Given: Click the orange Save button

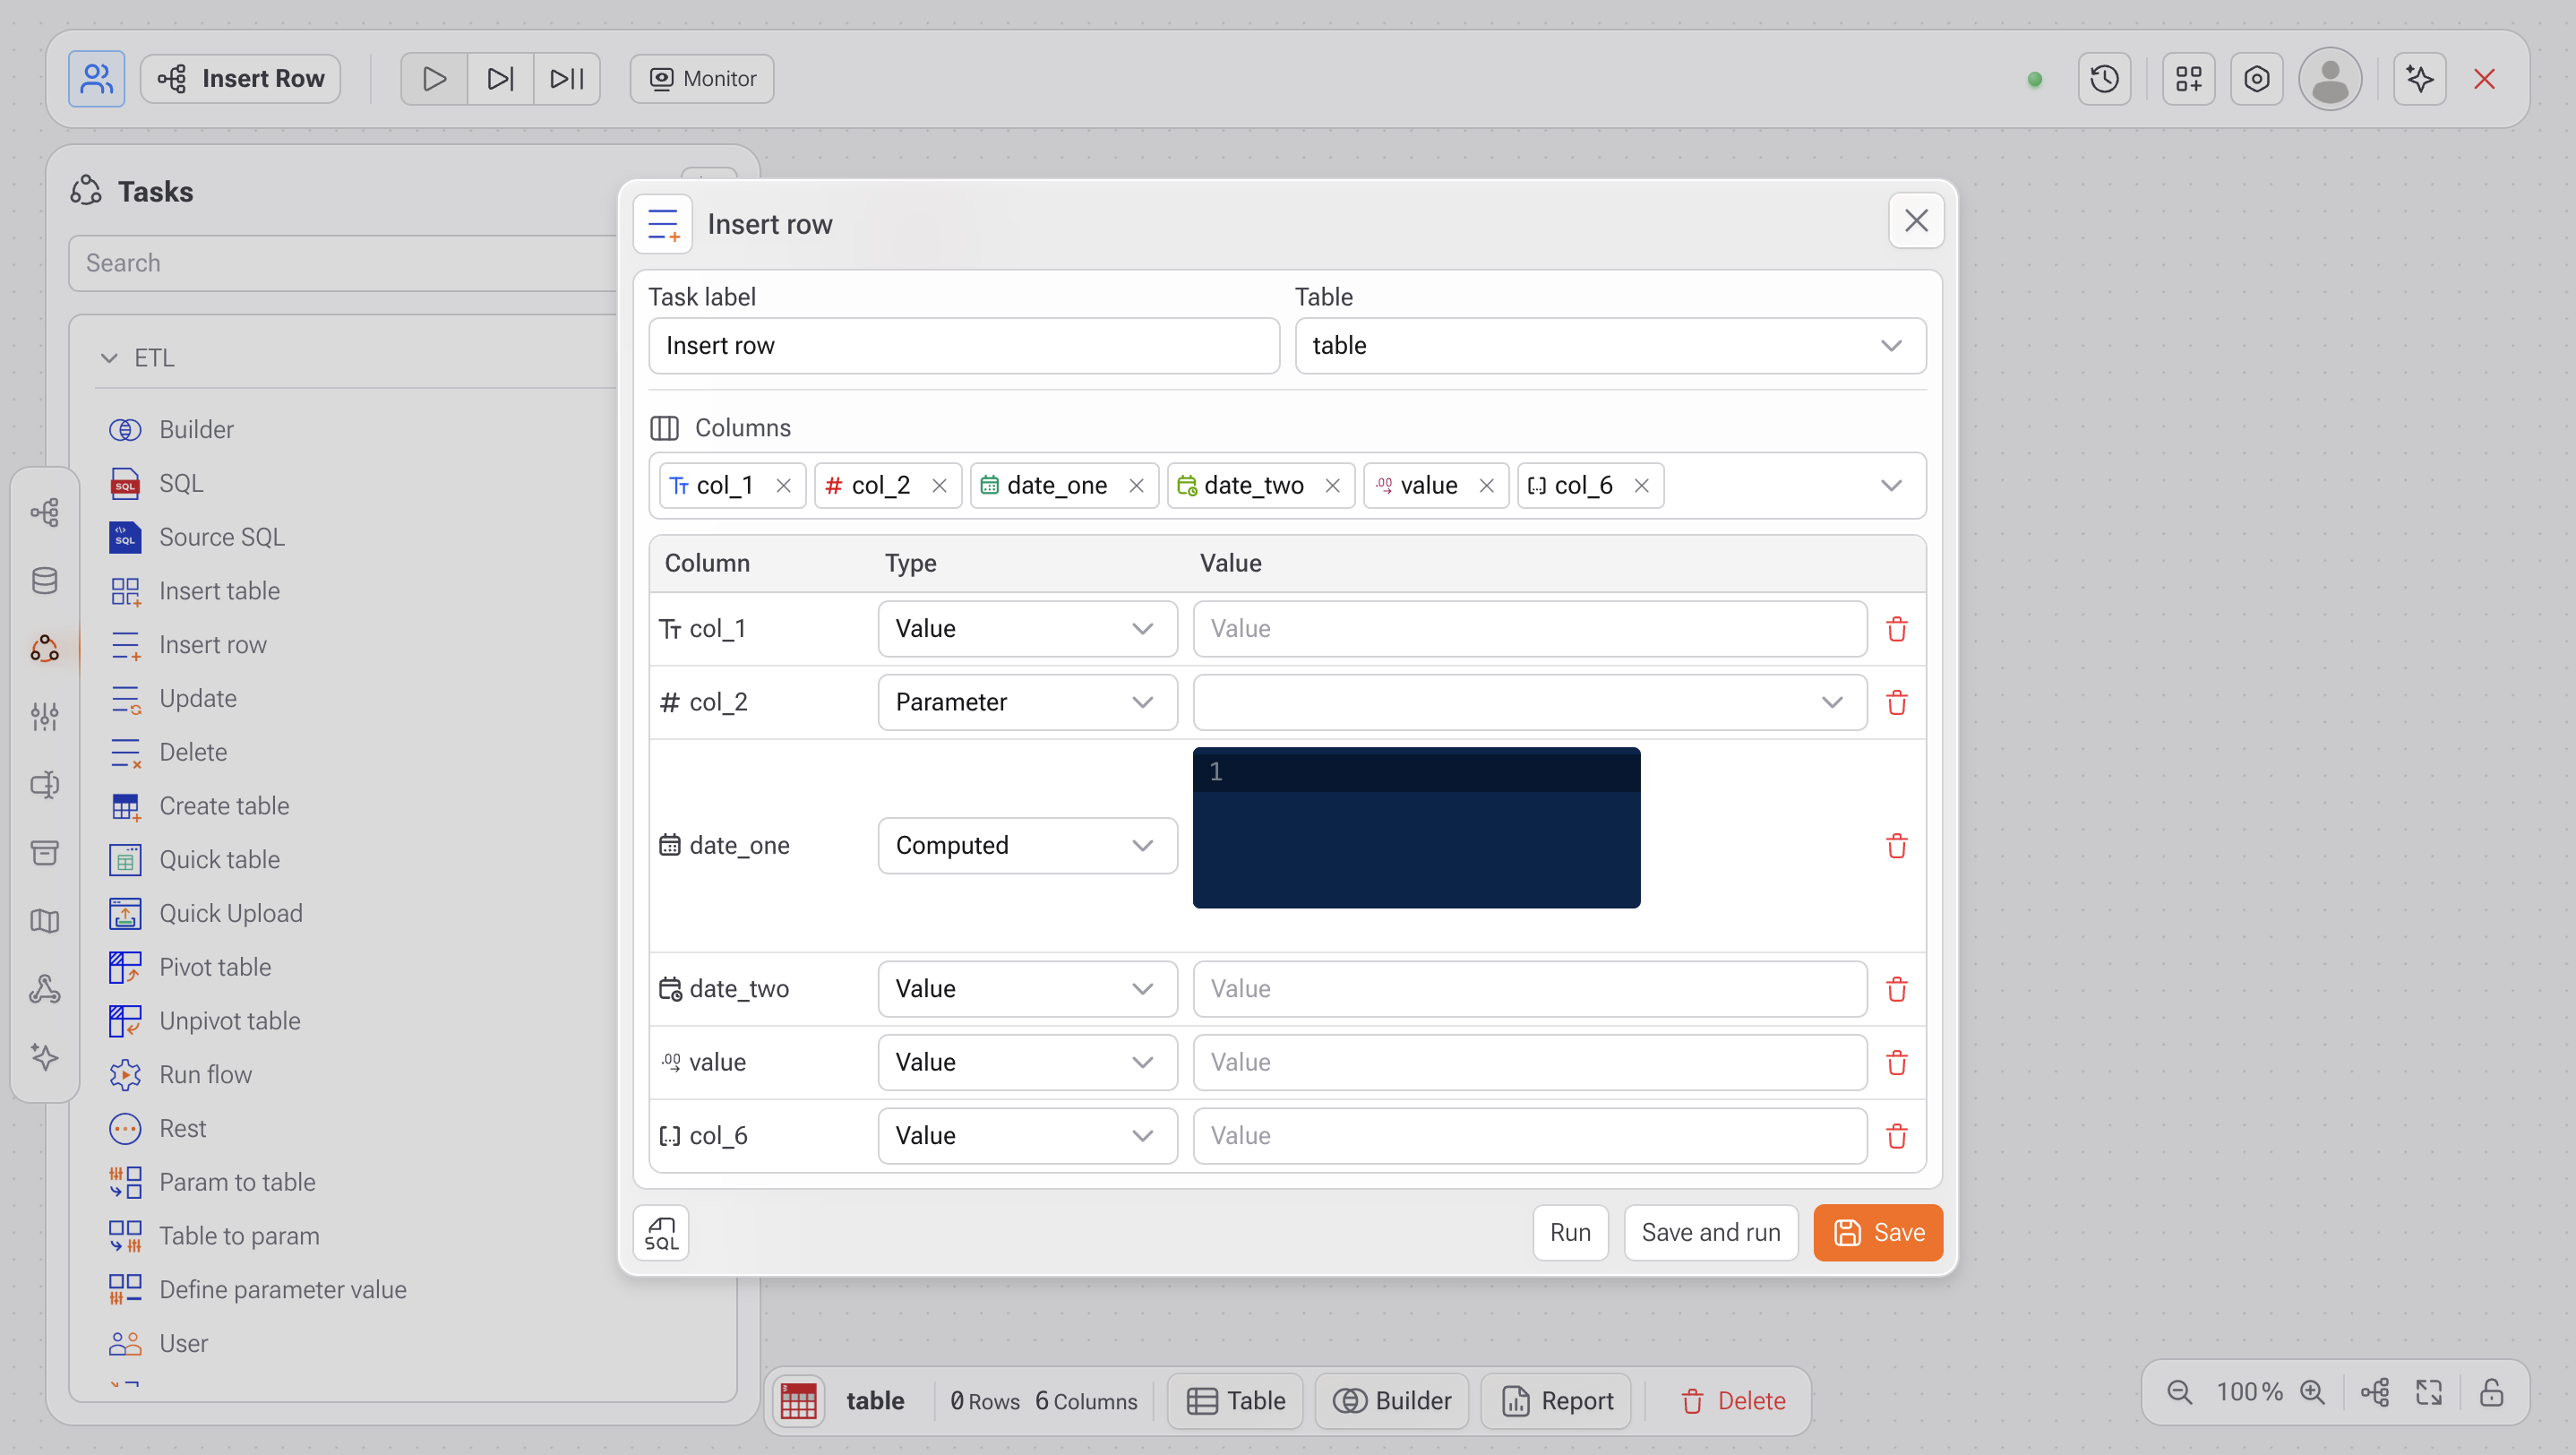Looking at the screenshot, I should tap(1877, 1232).
